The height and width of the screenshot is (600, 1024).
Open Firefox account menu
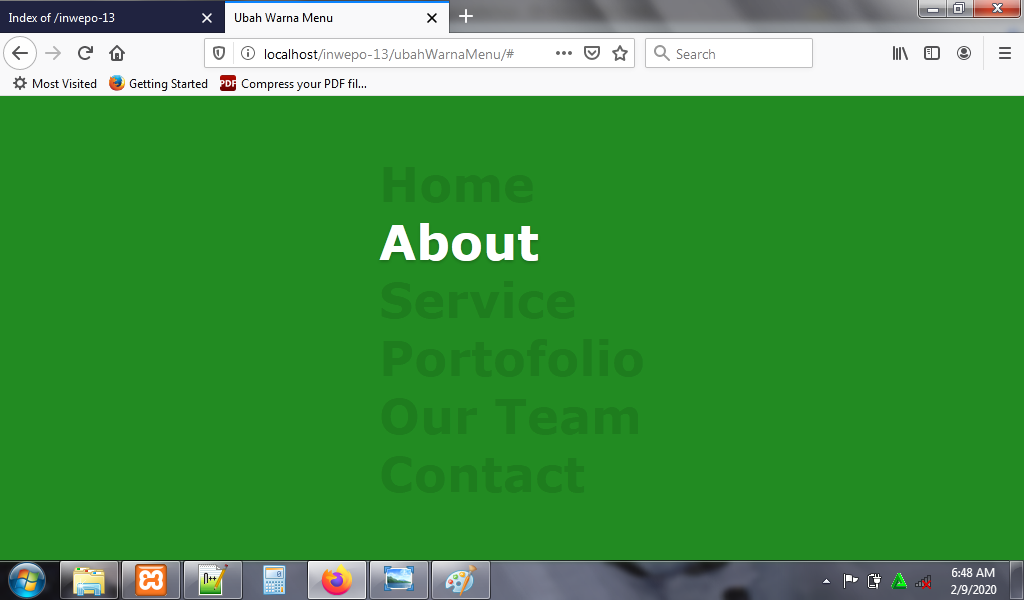964,54
